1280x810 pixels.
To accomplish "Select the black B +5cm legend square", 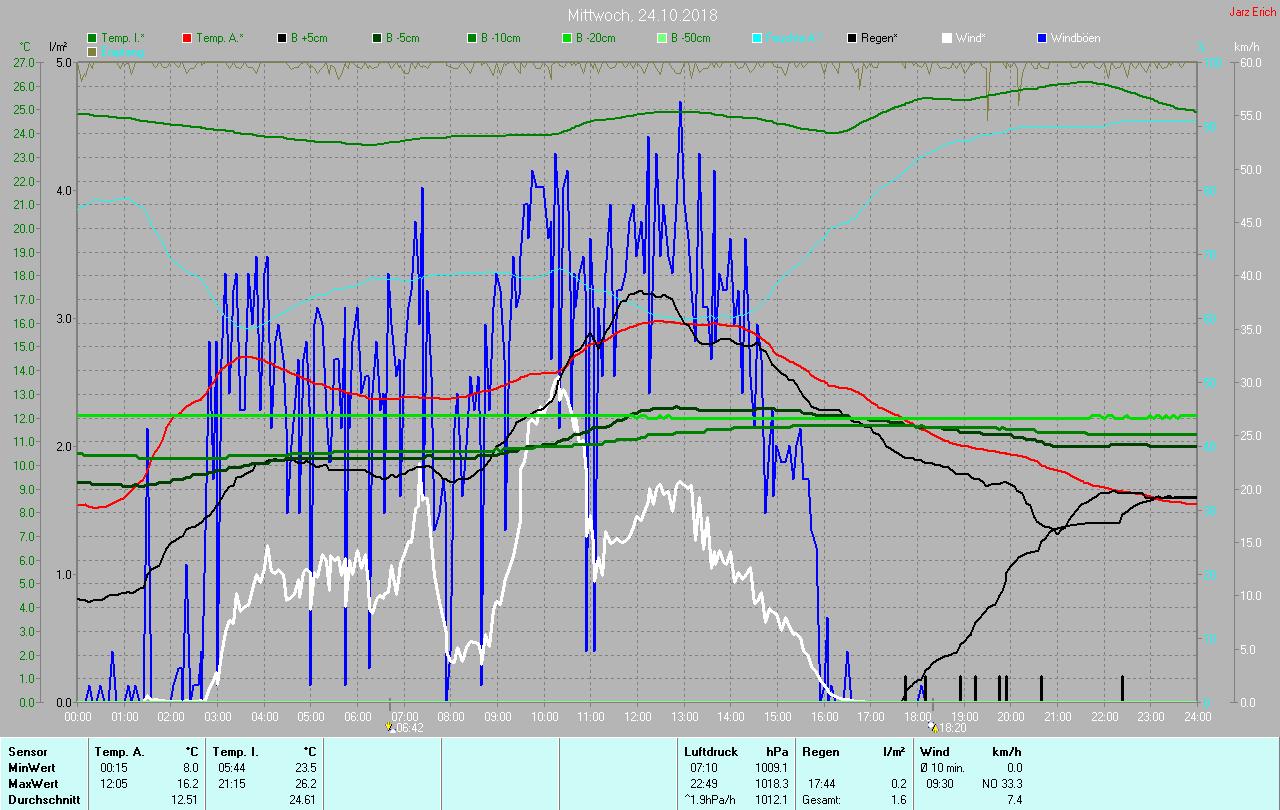I will (282, 38).
